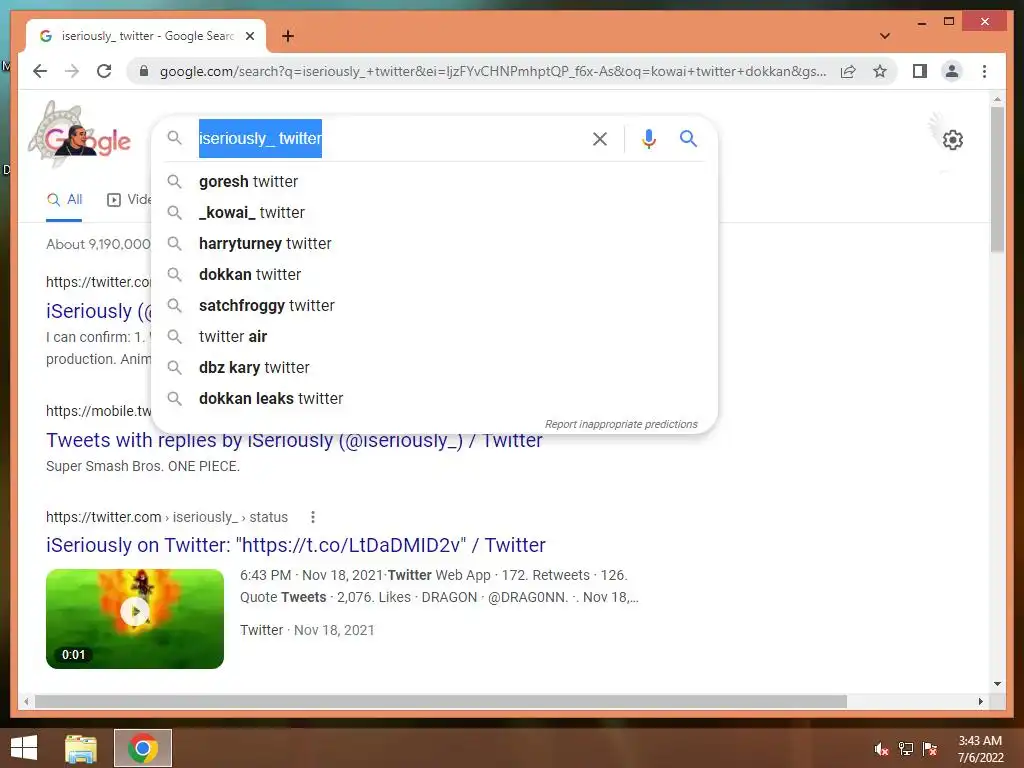Viewport: 1024px width, 768px height.
Task: Click the browser forward arrow
Action: click(x=72, y=71)
